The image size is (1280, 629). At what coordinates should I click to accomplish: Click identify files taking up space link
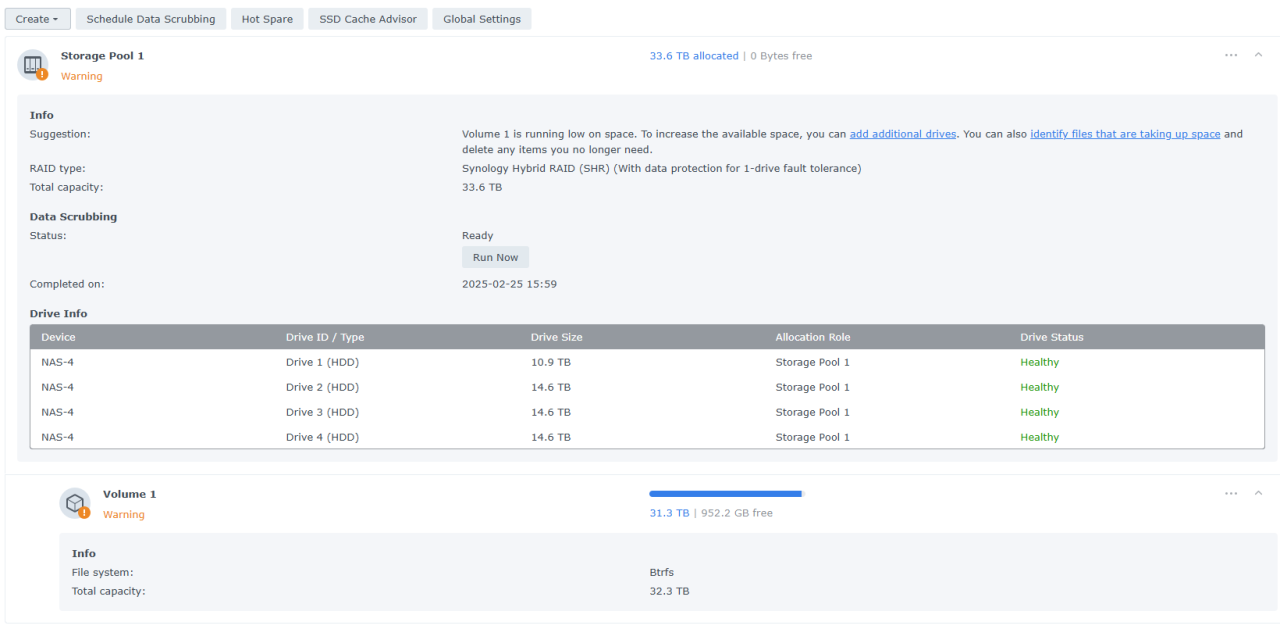point(1125,134)
